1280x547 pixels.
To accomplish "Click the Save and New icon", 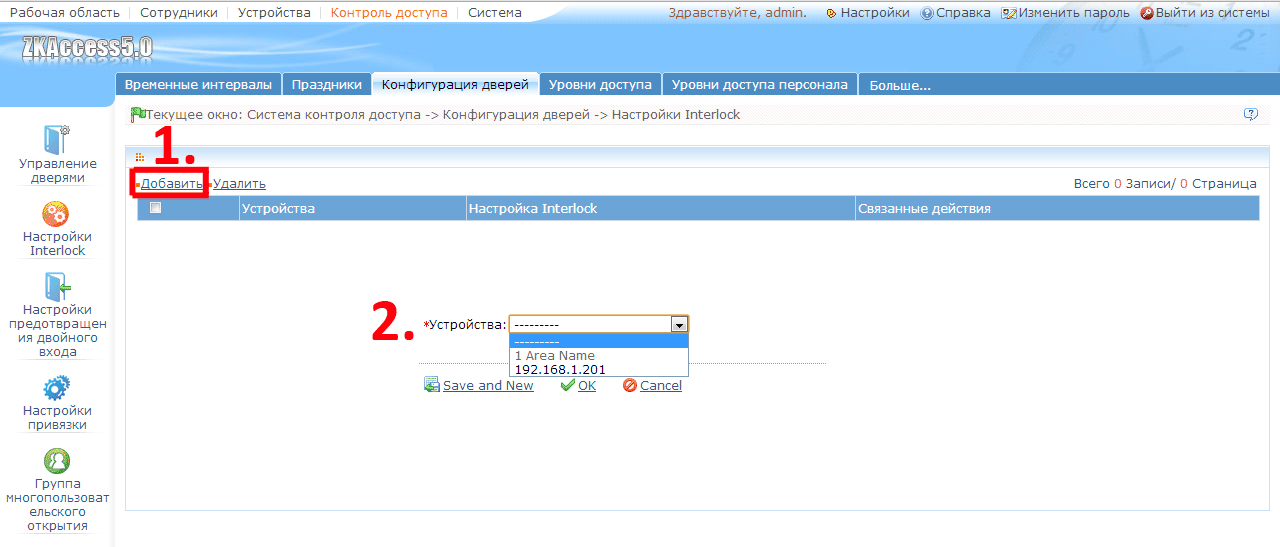I will 432,385.
